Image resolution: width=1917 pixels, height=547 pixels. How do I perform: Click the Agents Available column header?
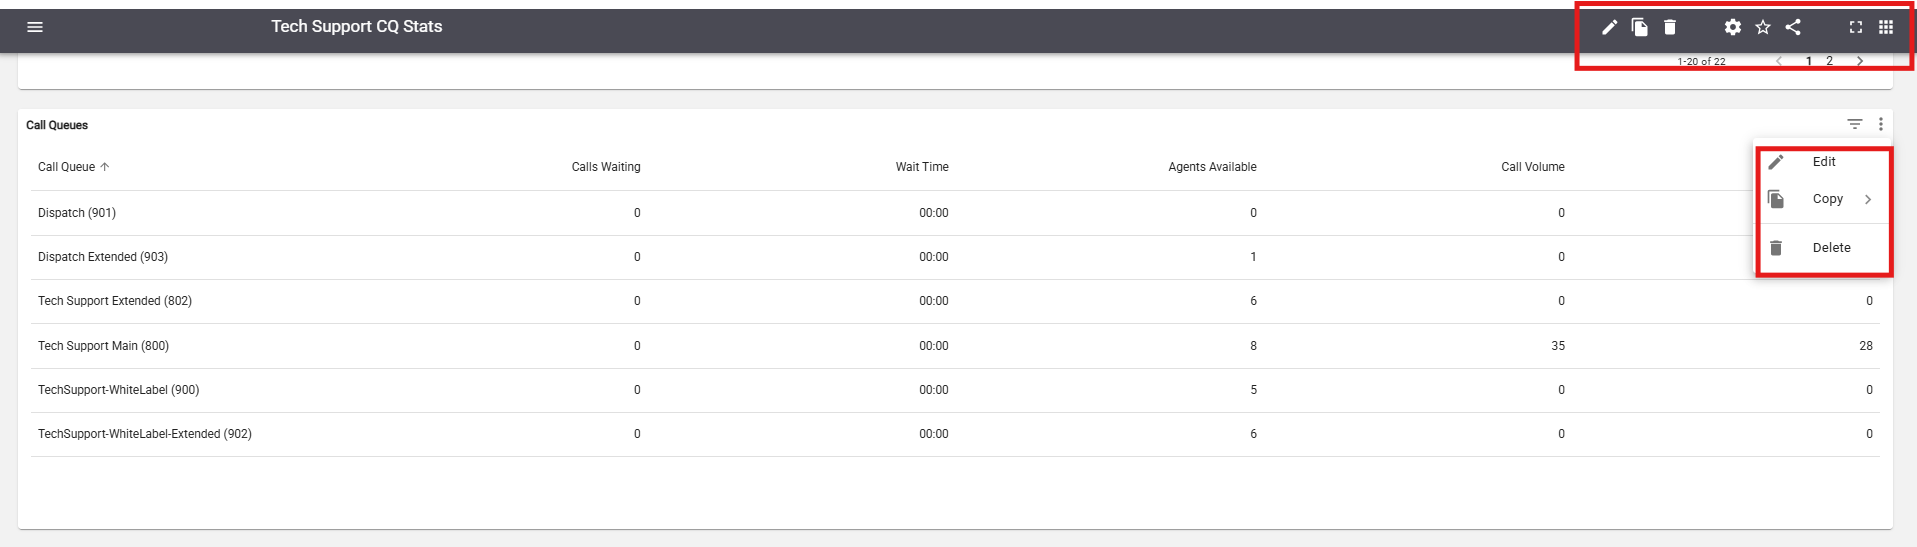(1212, 167)
